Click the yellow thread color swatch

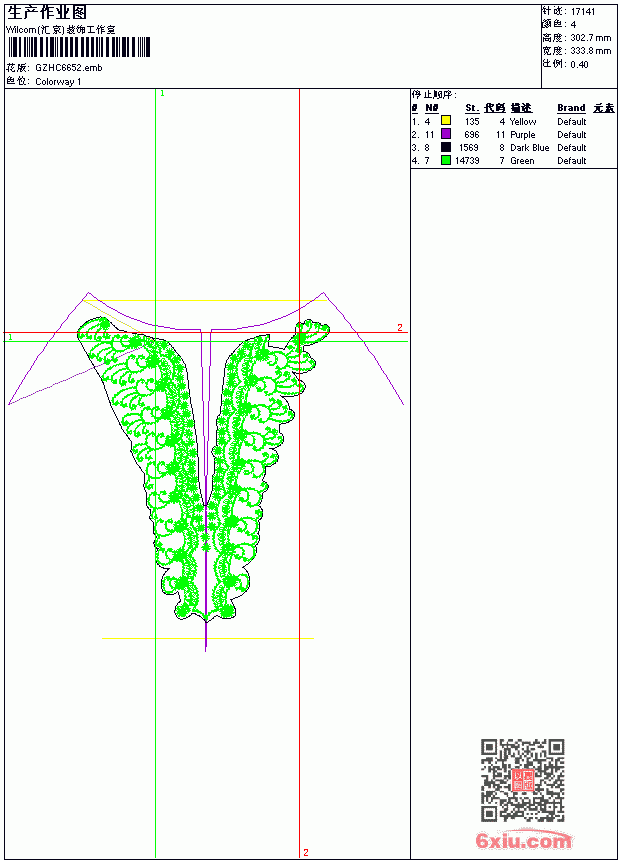446,120
